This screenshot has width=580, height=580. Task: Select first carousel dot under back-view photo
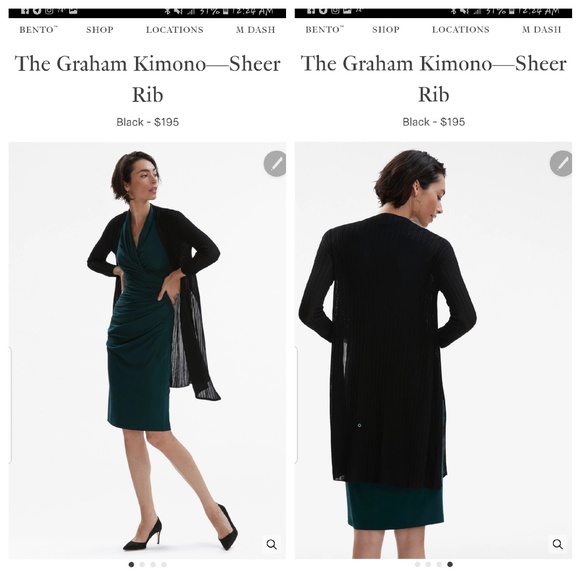pos(417,564)
